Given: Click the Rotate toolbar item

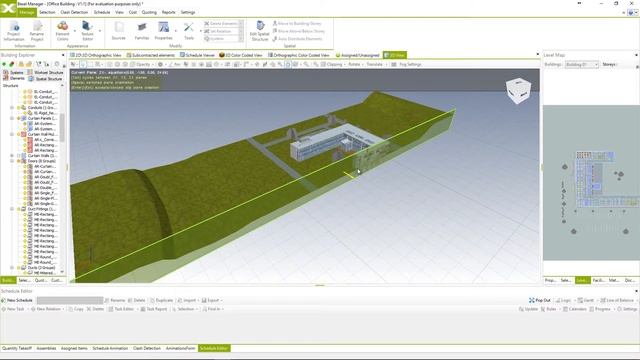Looking at the screenshot, I should coord(354,64).
